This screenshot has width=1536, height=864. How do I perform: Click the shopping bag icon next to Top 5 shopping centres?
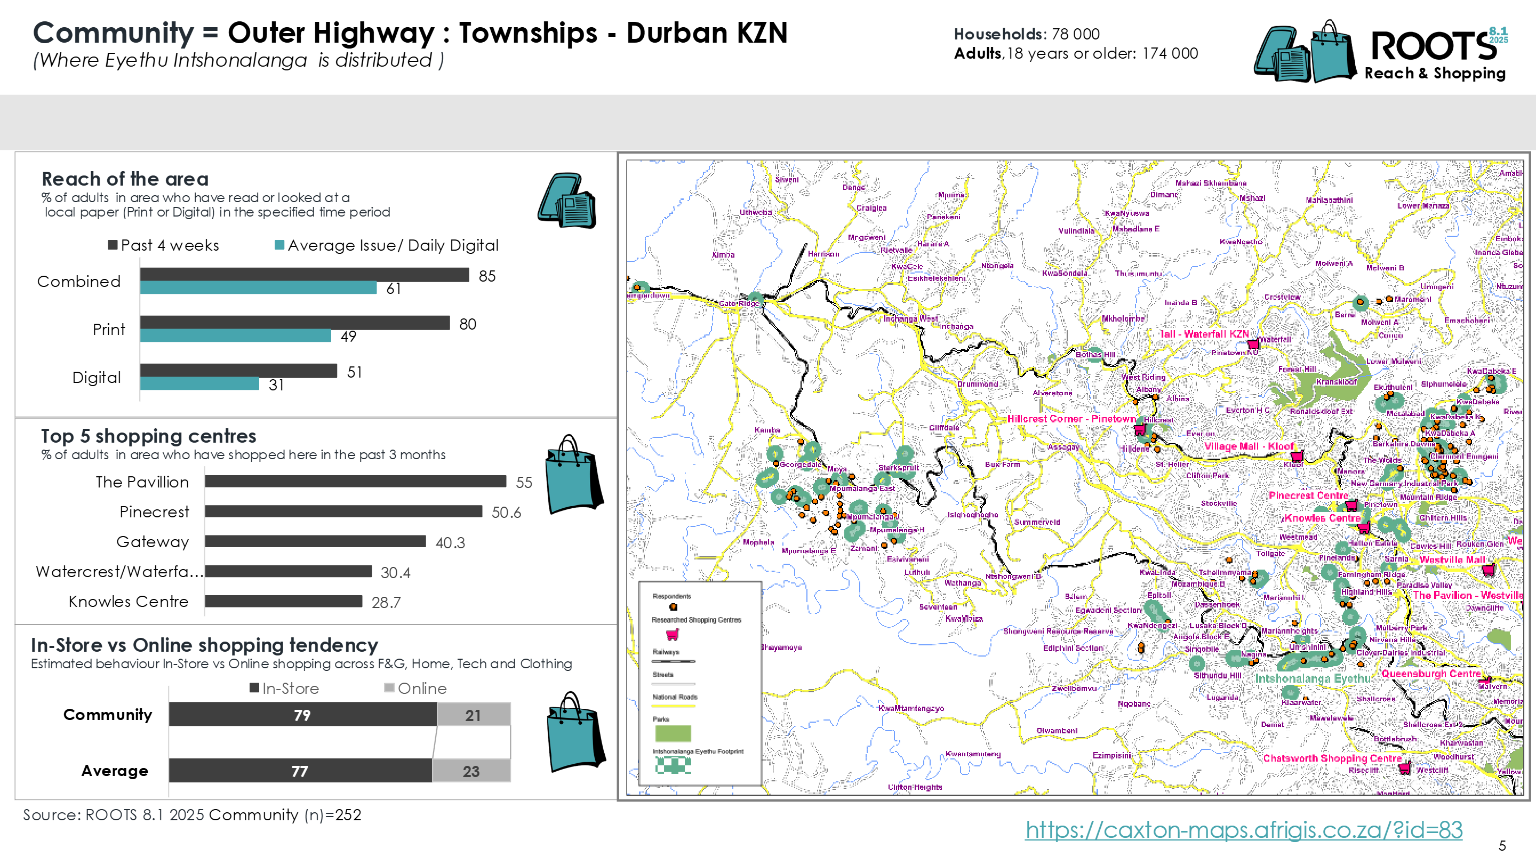(572, 477)
